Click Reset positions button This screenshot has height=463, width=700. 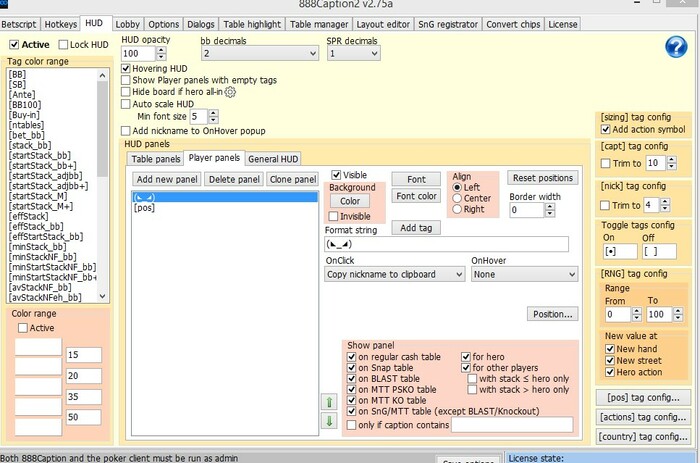coord(543,178)
